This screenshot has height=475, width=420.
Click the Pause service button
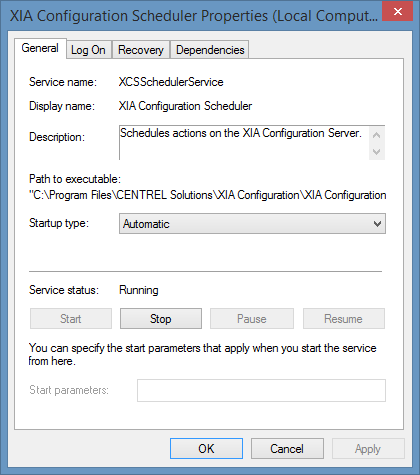click(252, 319)
